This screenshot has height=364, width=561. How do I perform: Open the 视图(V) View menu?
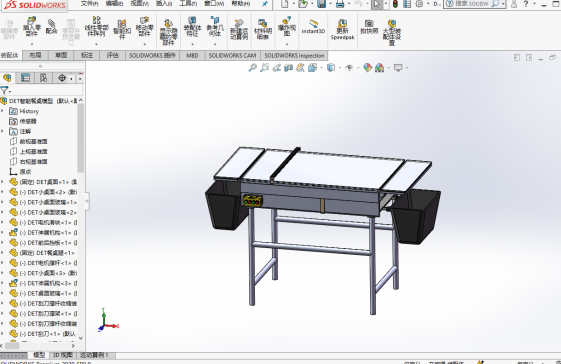140,3
